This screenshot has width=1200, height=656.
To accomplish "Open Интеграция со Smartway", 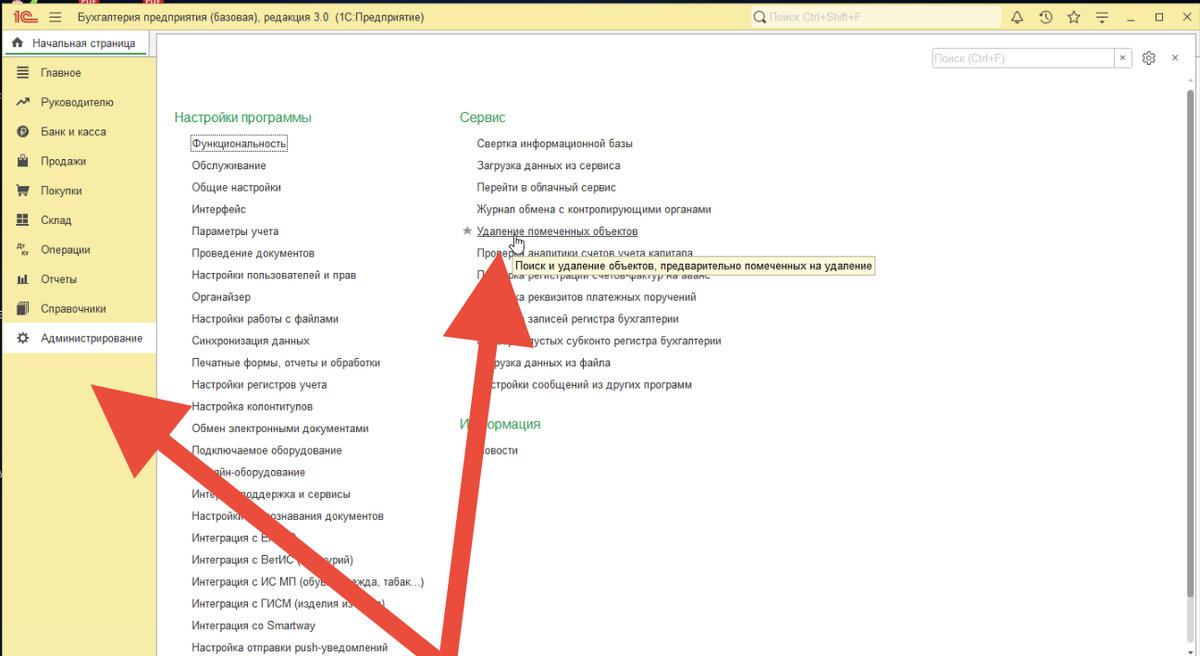I will coord(253,626).
